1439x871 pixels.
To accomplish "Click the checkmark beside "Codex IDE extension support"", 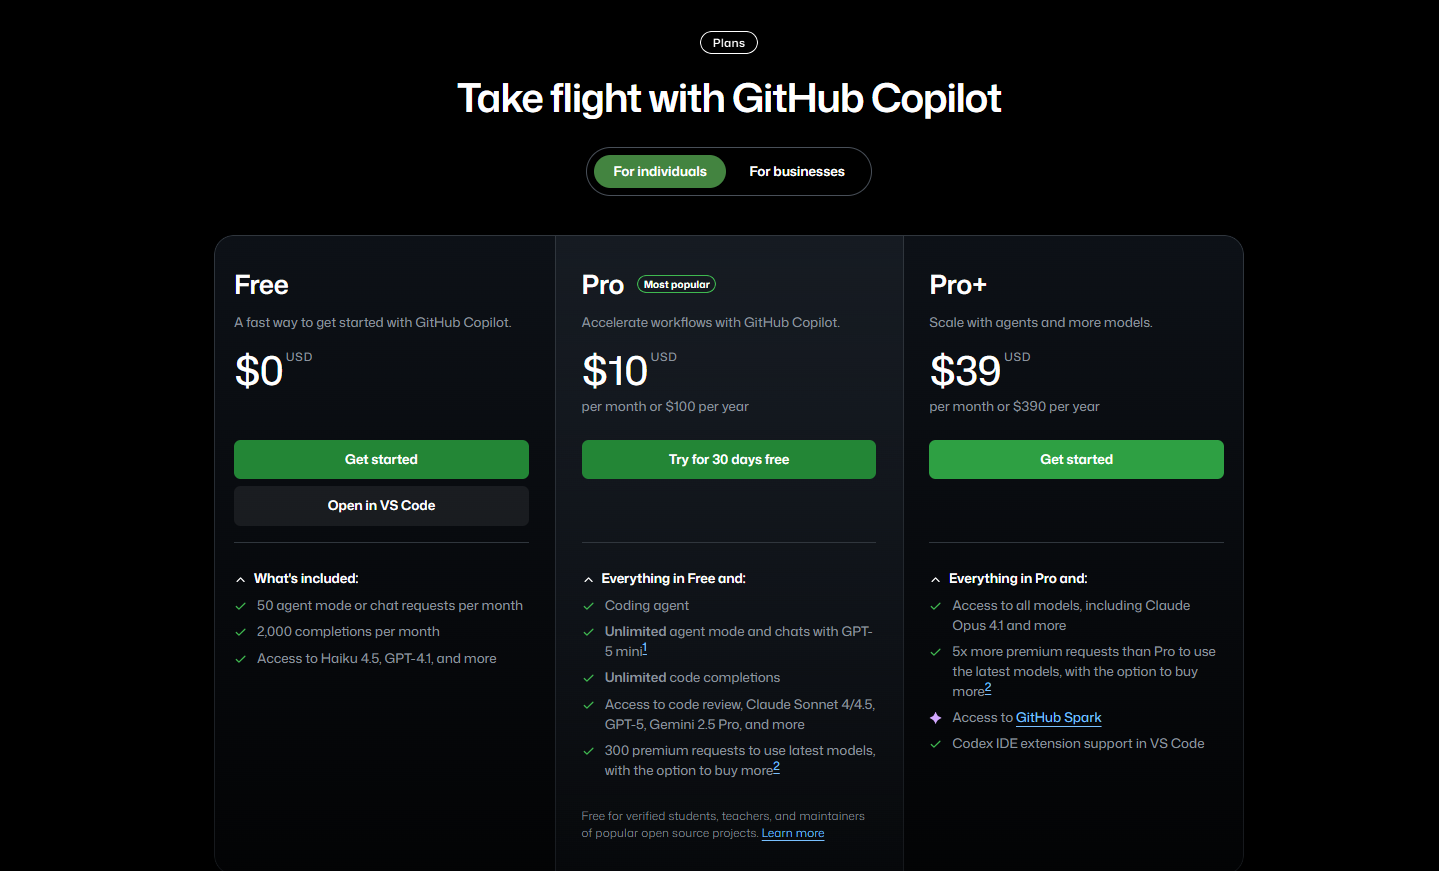I will point(935,744).
